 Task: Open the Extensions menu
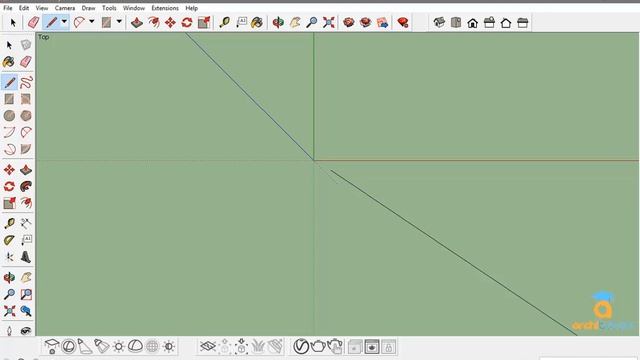165,8
